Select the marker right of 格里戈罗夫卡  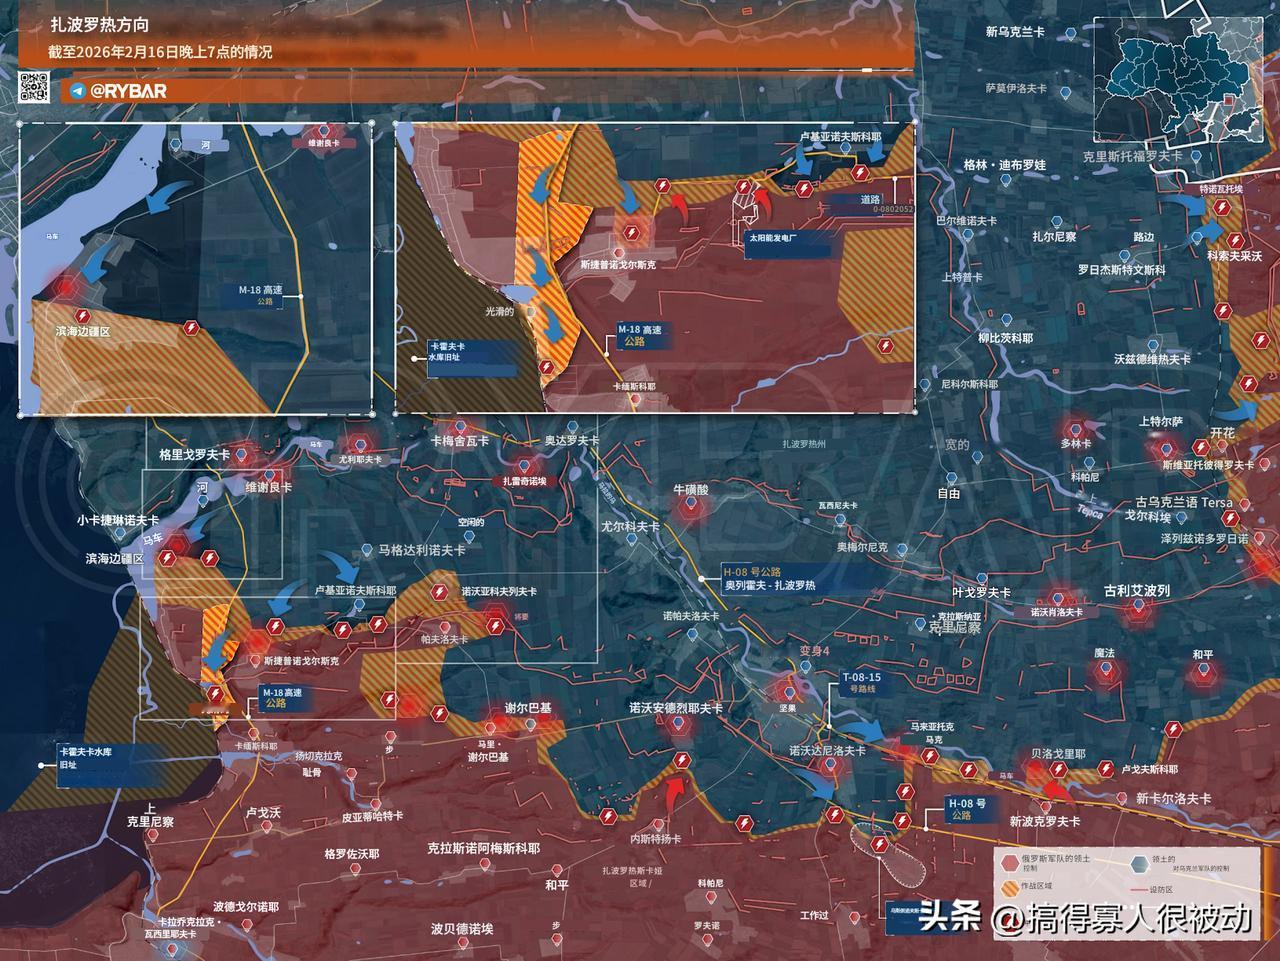tap(241, 453)
